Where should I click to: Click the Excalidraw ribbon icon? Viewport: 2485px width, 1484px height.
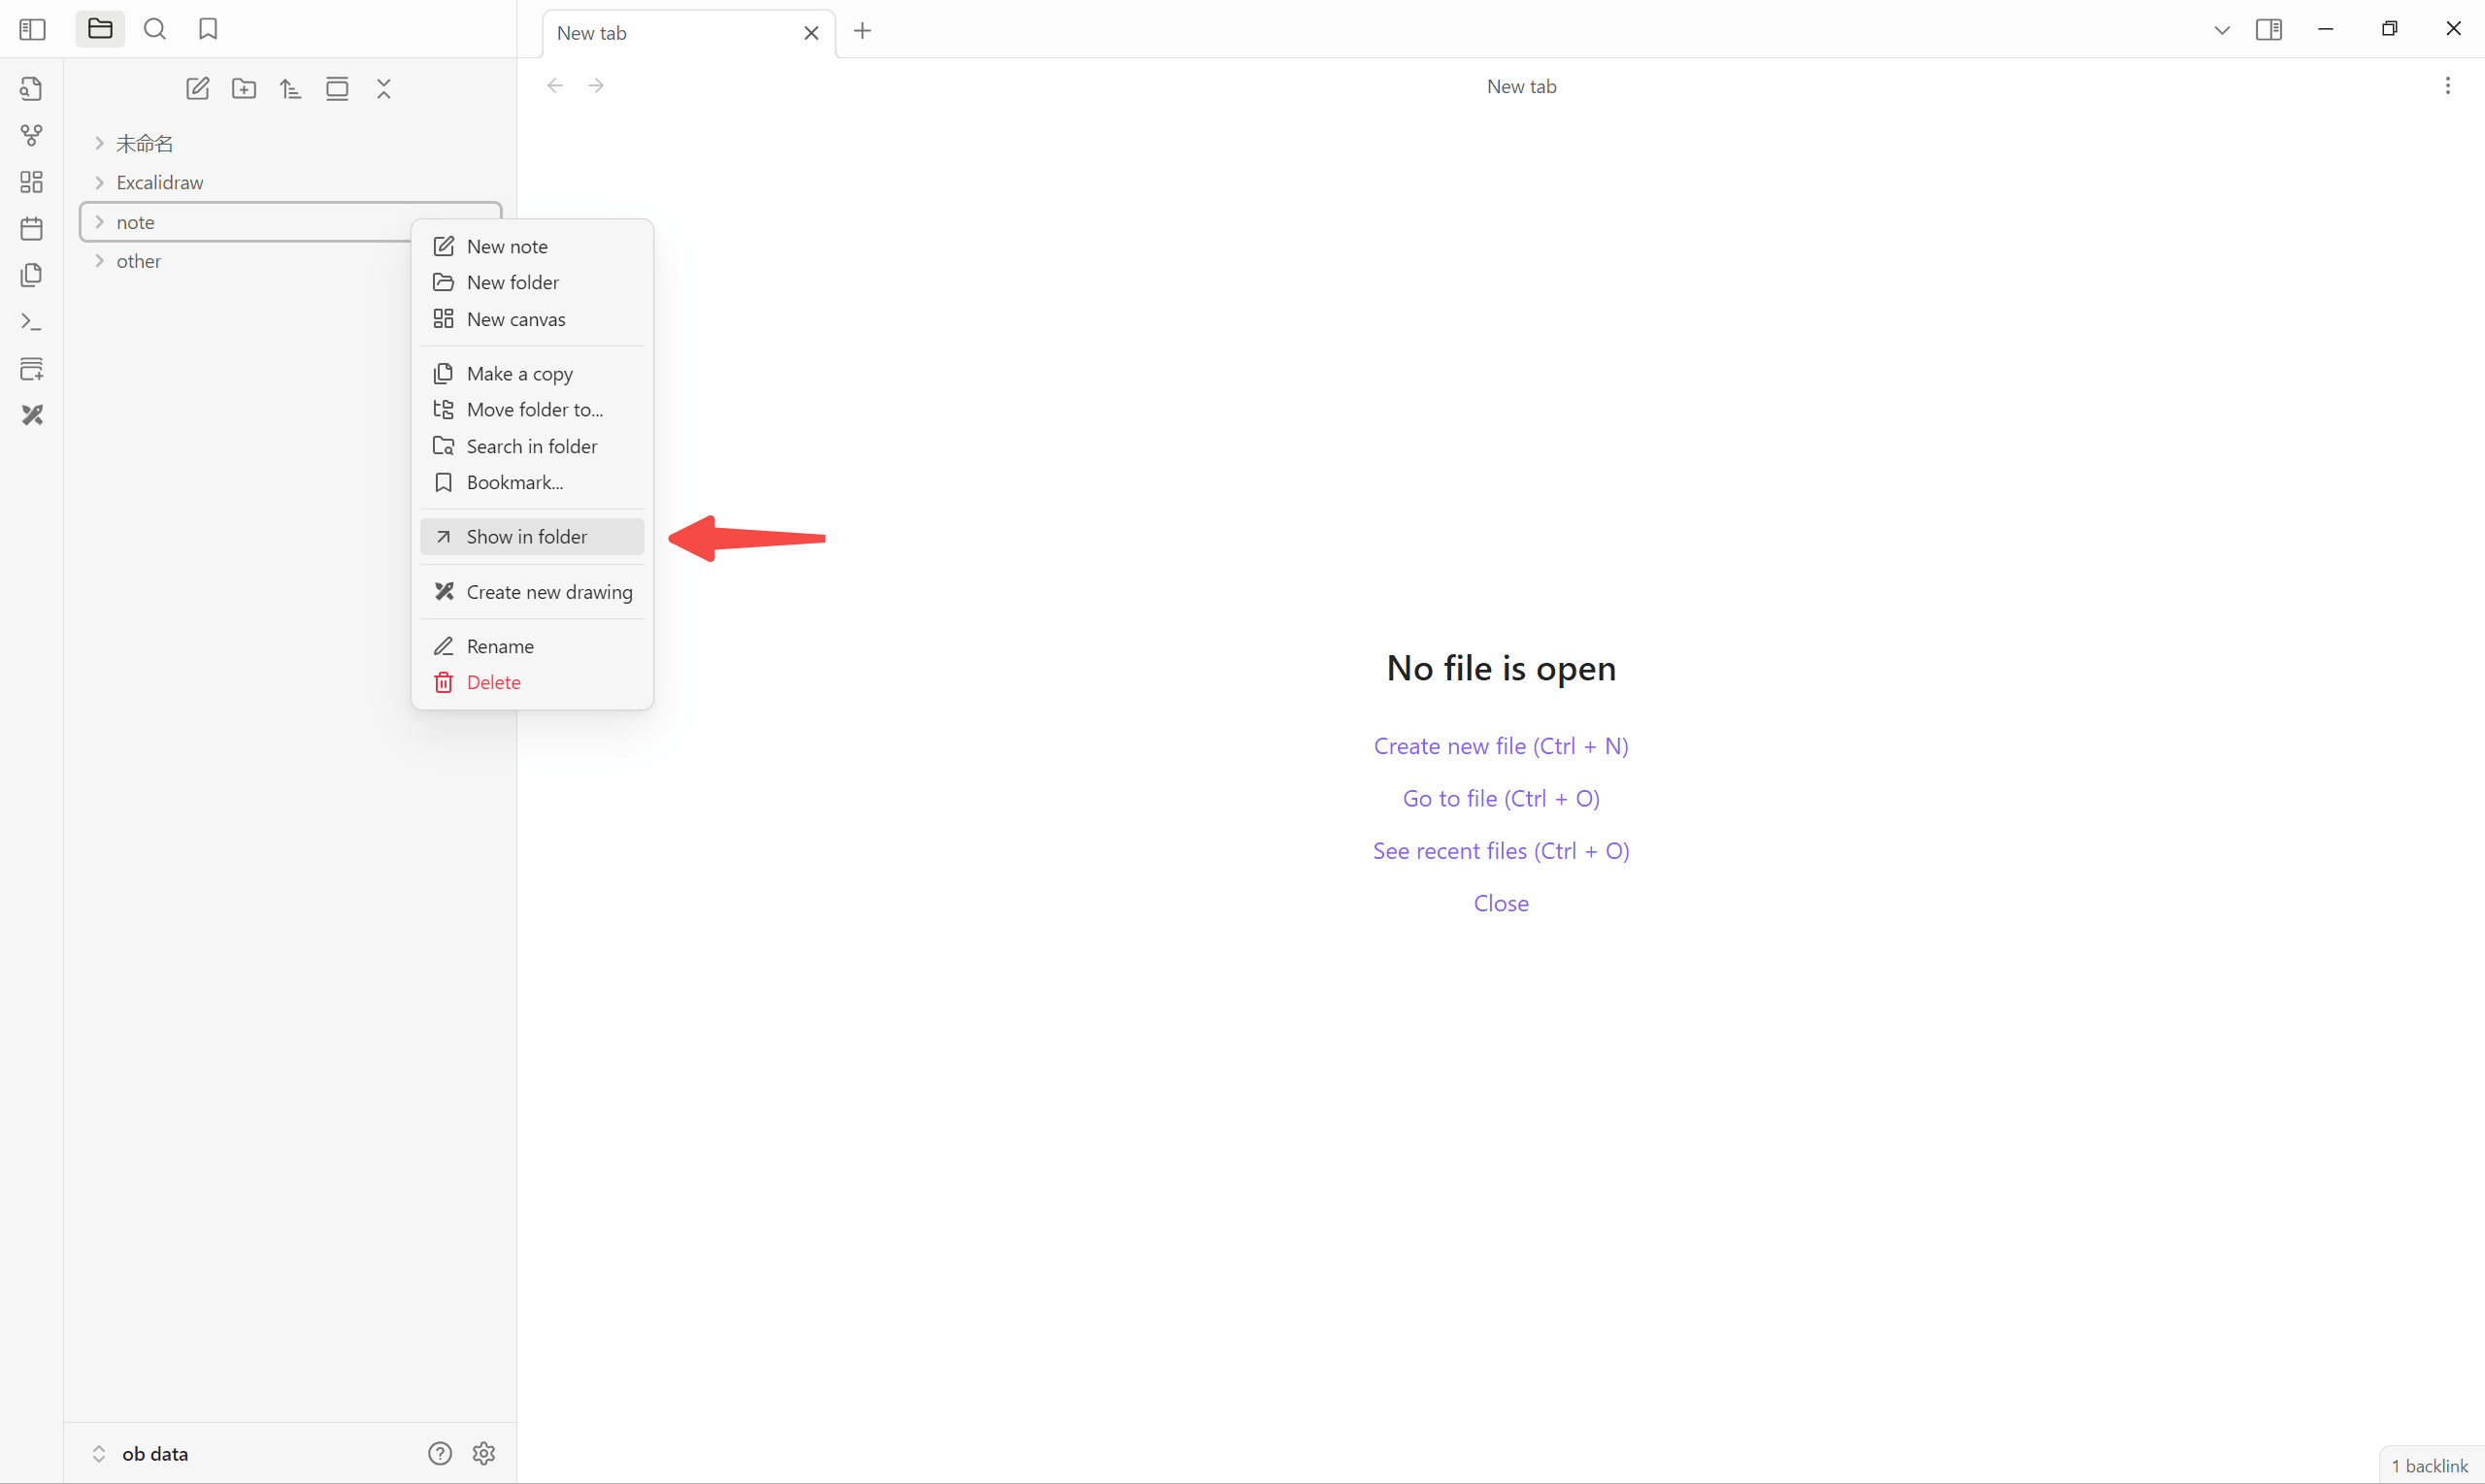32,415
